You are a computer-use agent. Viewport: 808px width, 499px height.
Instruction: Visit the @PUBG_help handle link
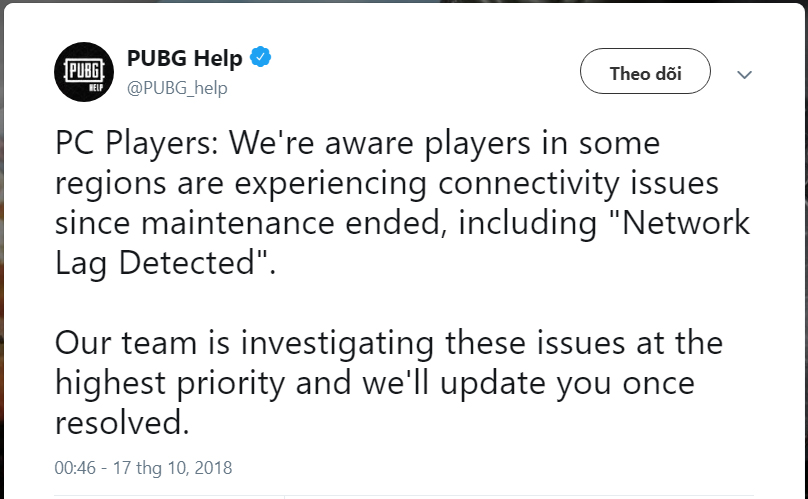click(x=177, y=88)
